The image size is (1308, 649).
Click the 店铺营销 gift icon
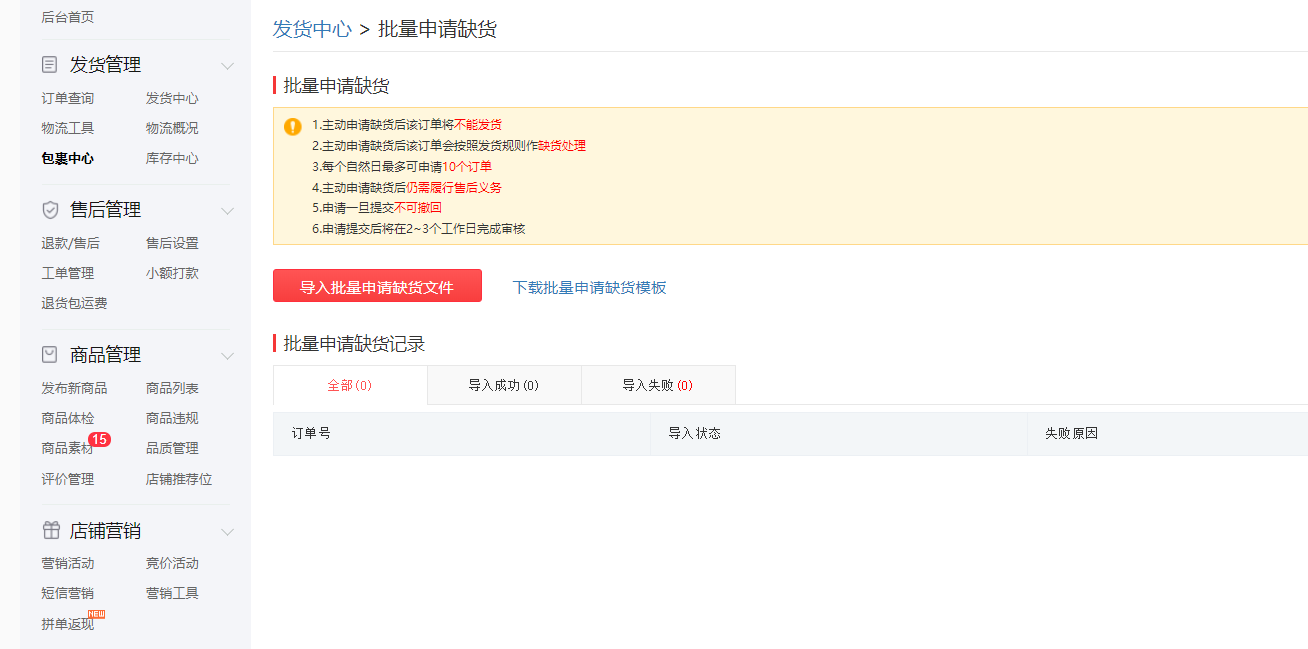point(50,531)
